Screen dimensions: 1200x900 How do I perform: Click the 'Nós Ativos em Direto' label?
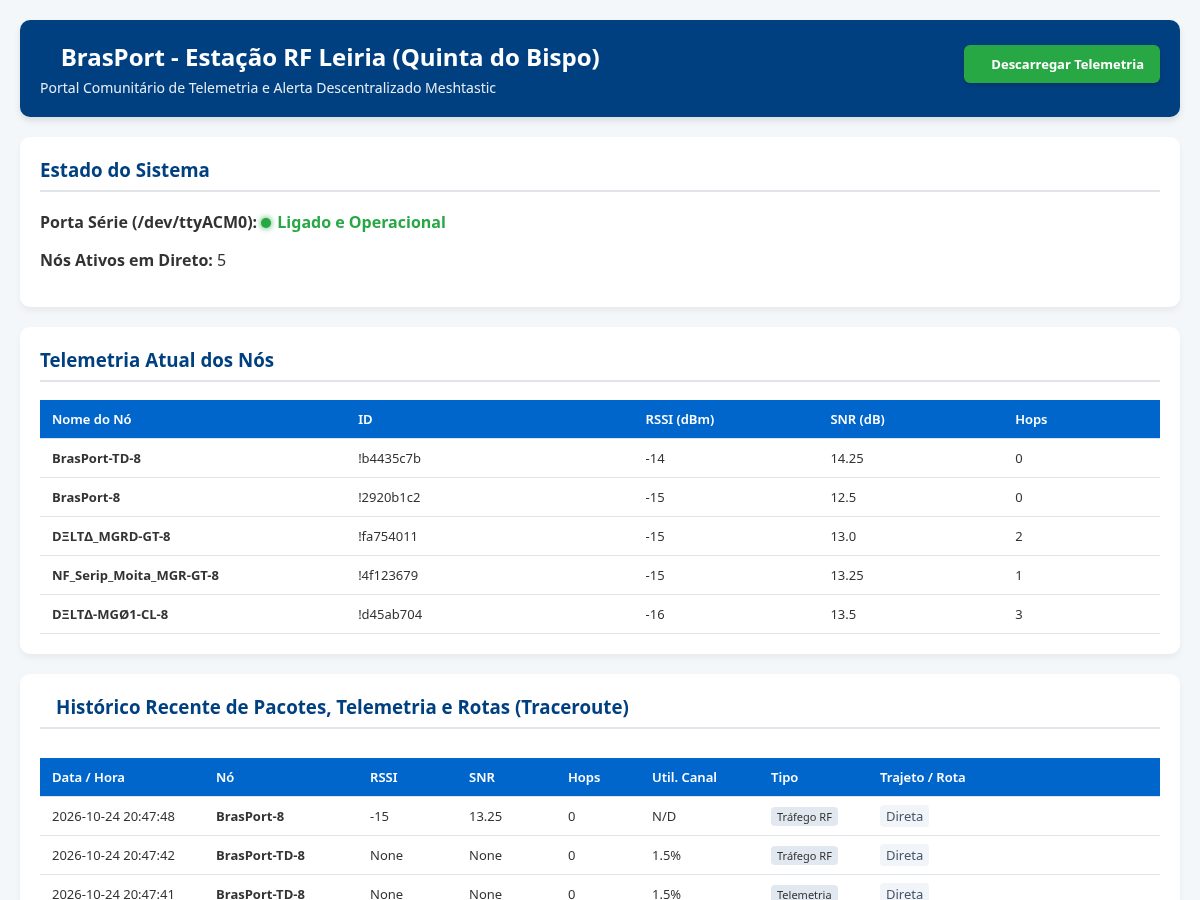click(x=126, y=260)
